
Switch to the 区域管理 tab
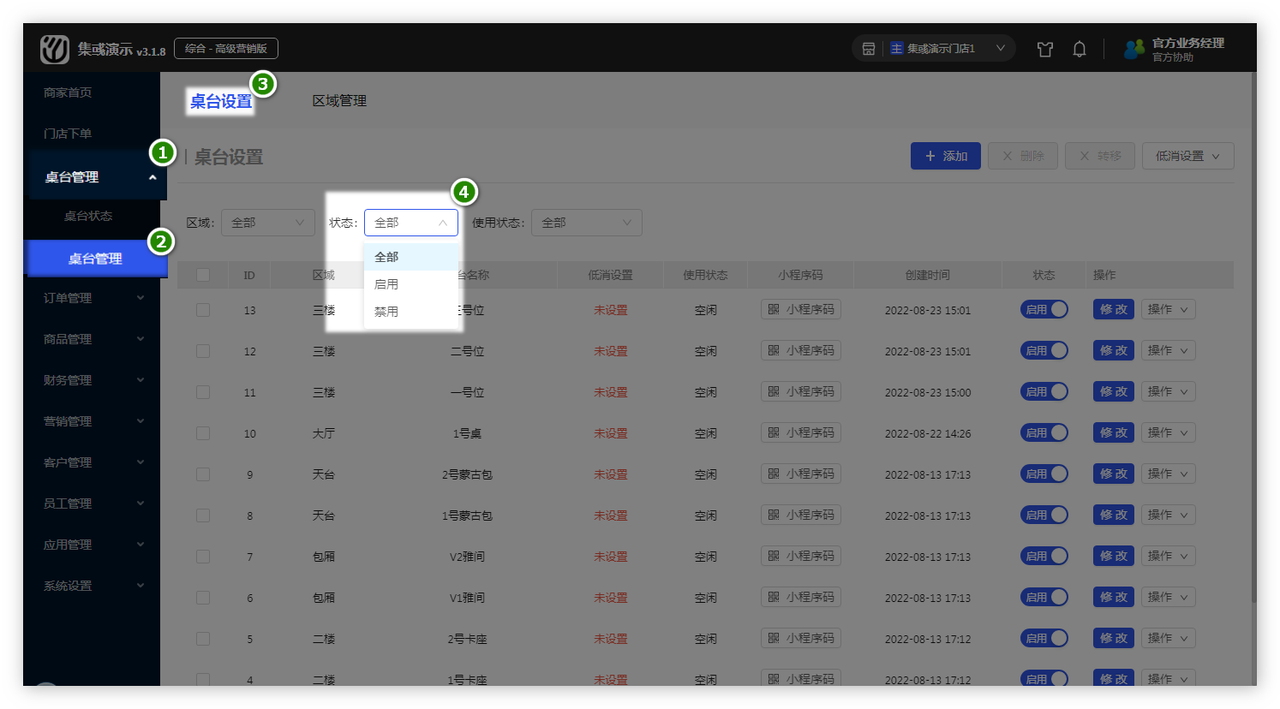point(340,101)
